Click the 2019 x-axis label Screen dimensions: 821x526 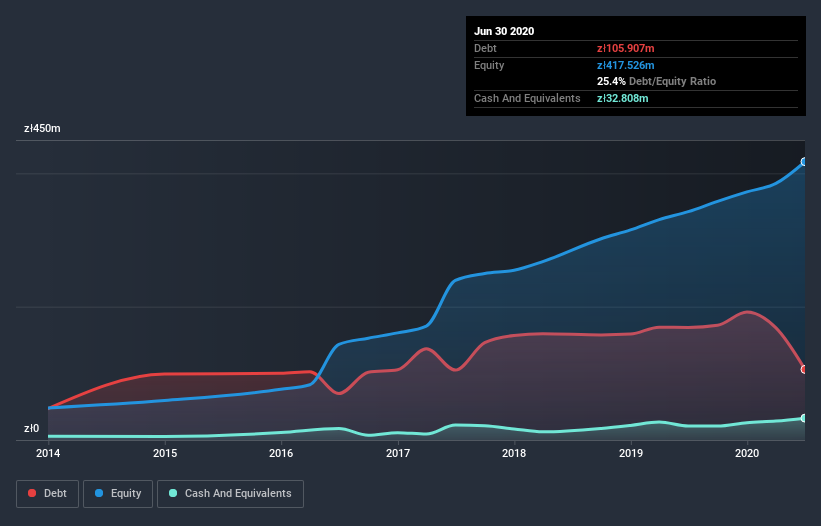tap(631, 453)
